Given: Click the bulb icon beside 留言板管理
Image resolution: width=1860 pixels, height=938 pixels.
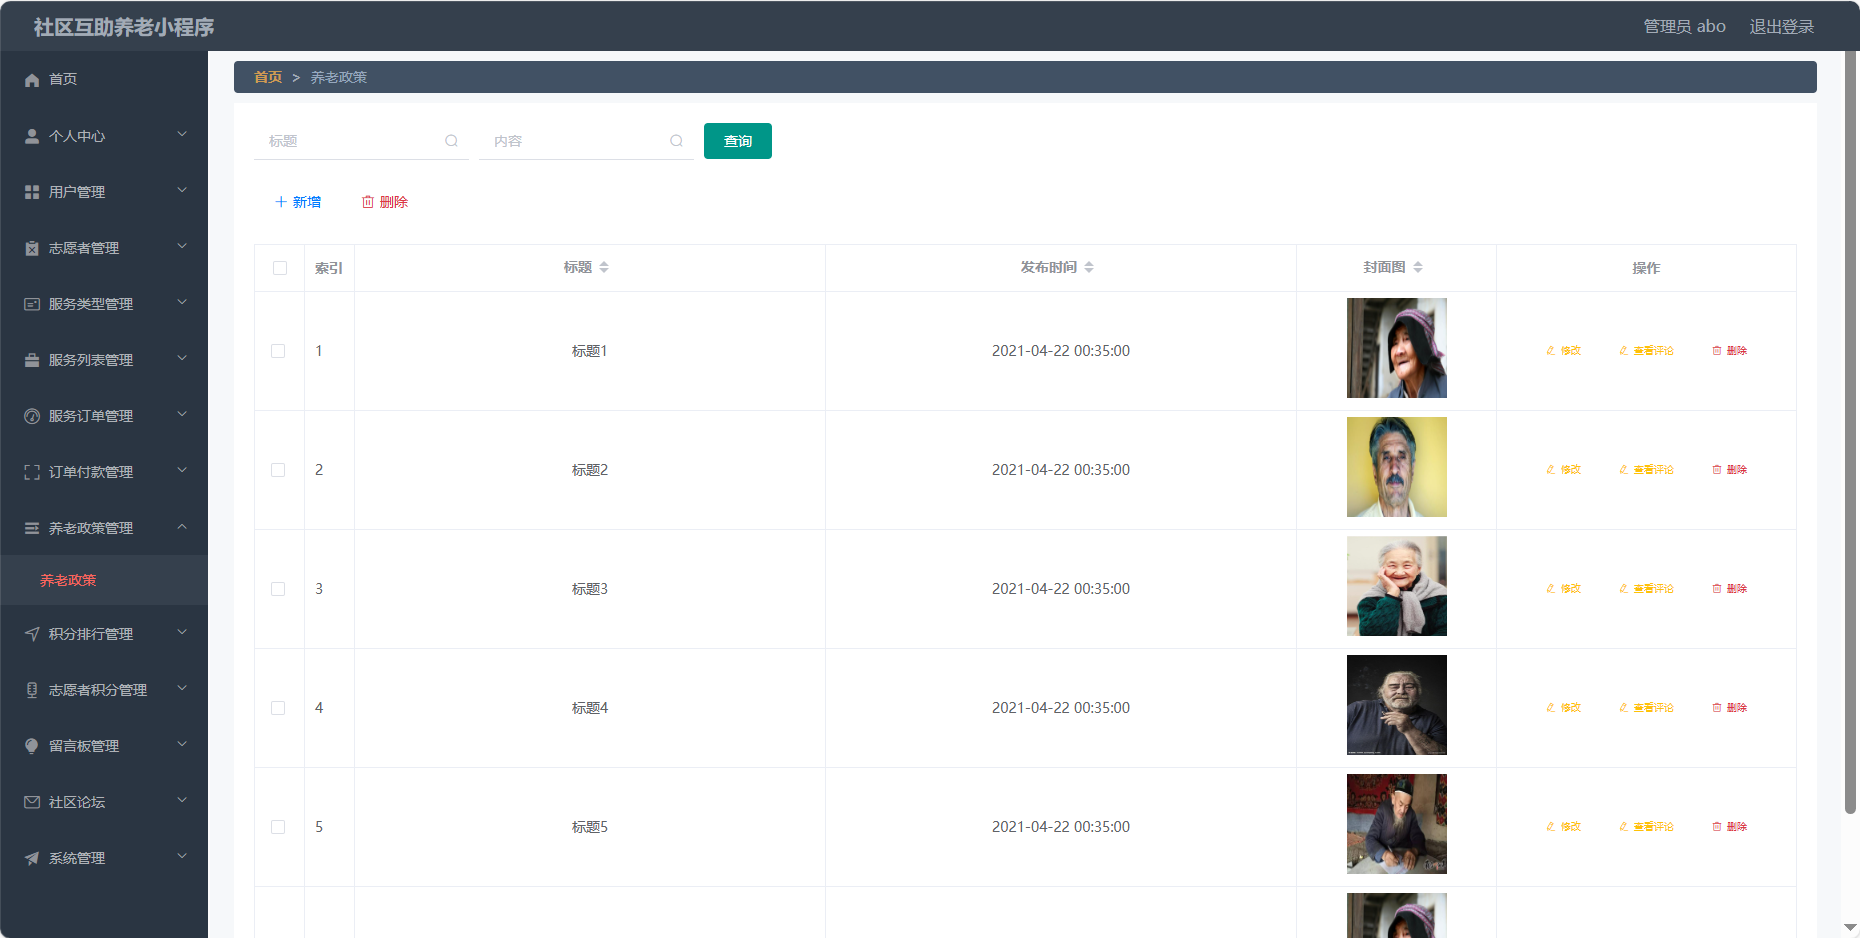Looking at the screenshot, I should click(x=32, y=746).
